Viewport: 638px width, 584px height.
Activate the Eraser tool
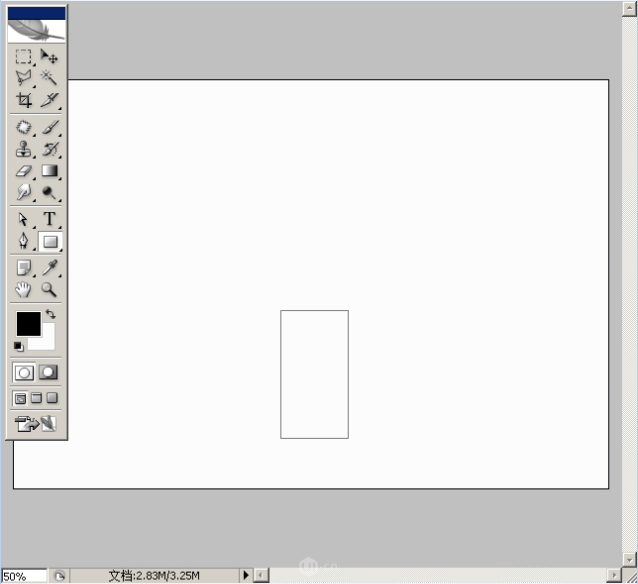tap(24, 171)
